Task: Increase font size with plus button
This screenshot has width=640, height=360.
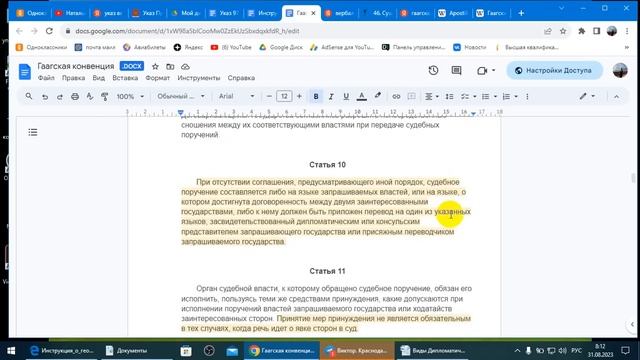Action: pyautogui.click(x=299, y=96)
